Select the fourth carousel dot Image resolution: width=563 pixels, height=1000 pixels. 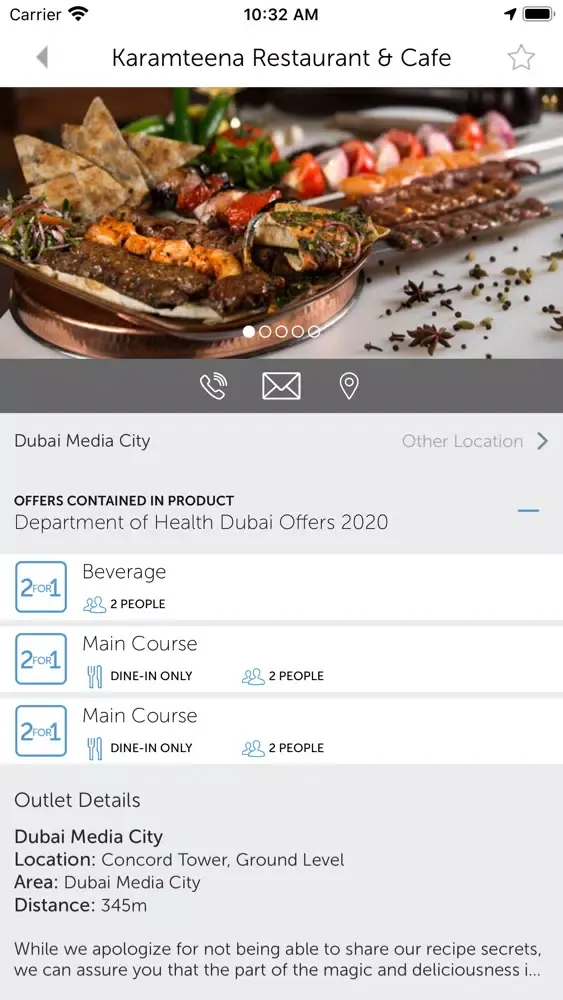(x=298, y=332)
